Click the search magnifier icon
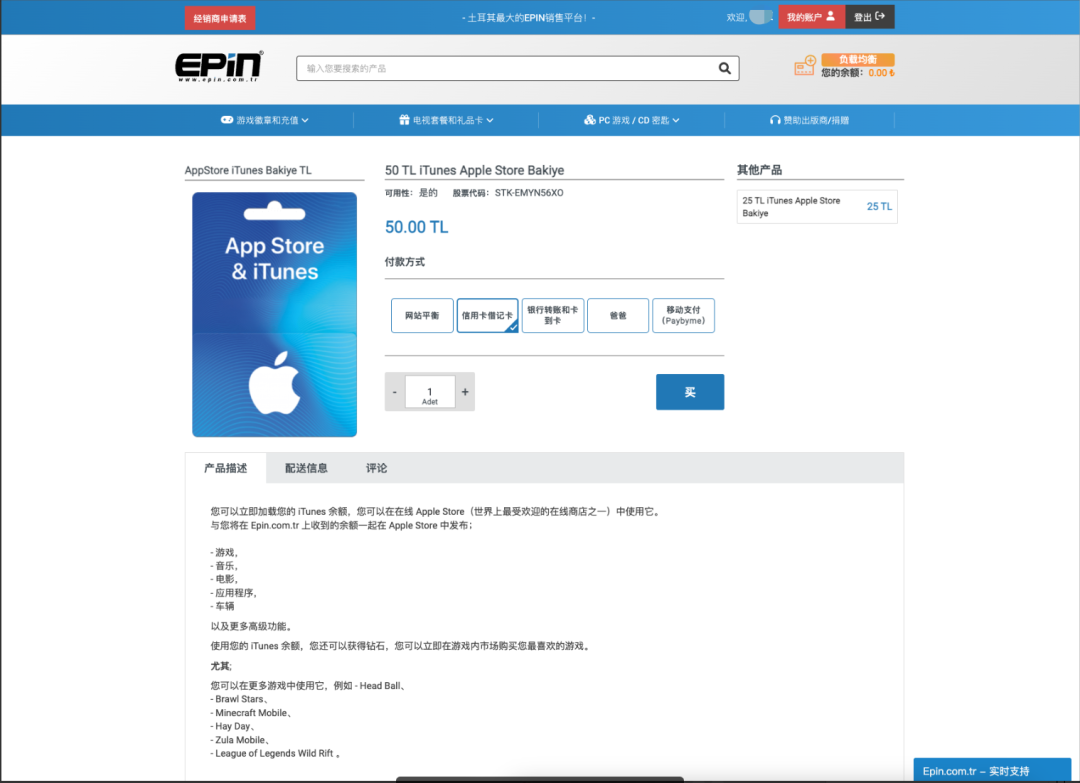Screen dimensions: 1080x783 725,68
